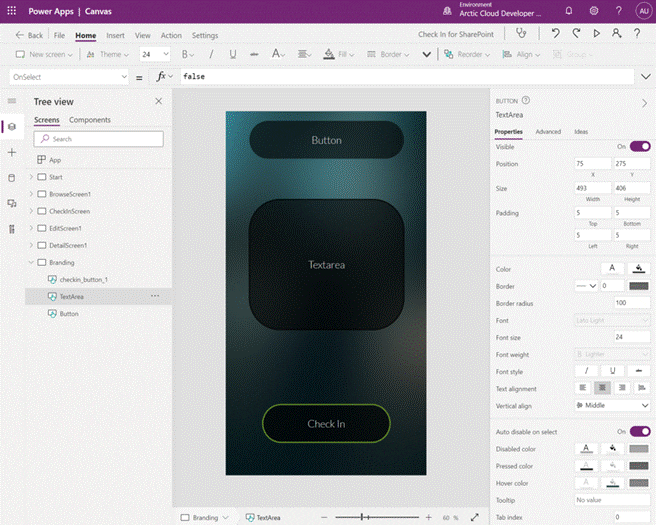
Task: Open the Vertical align dropdown
Action: 611,405
